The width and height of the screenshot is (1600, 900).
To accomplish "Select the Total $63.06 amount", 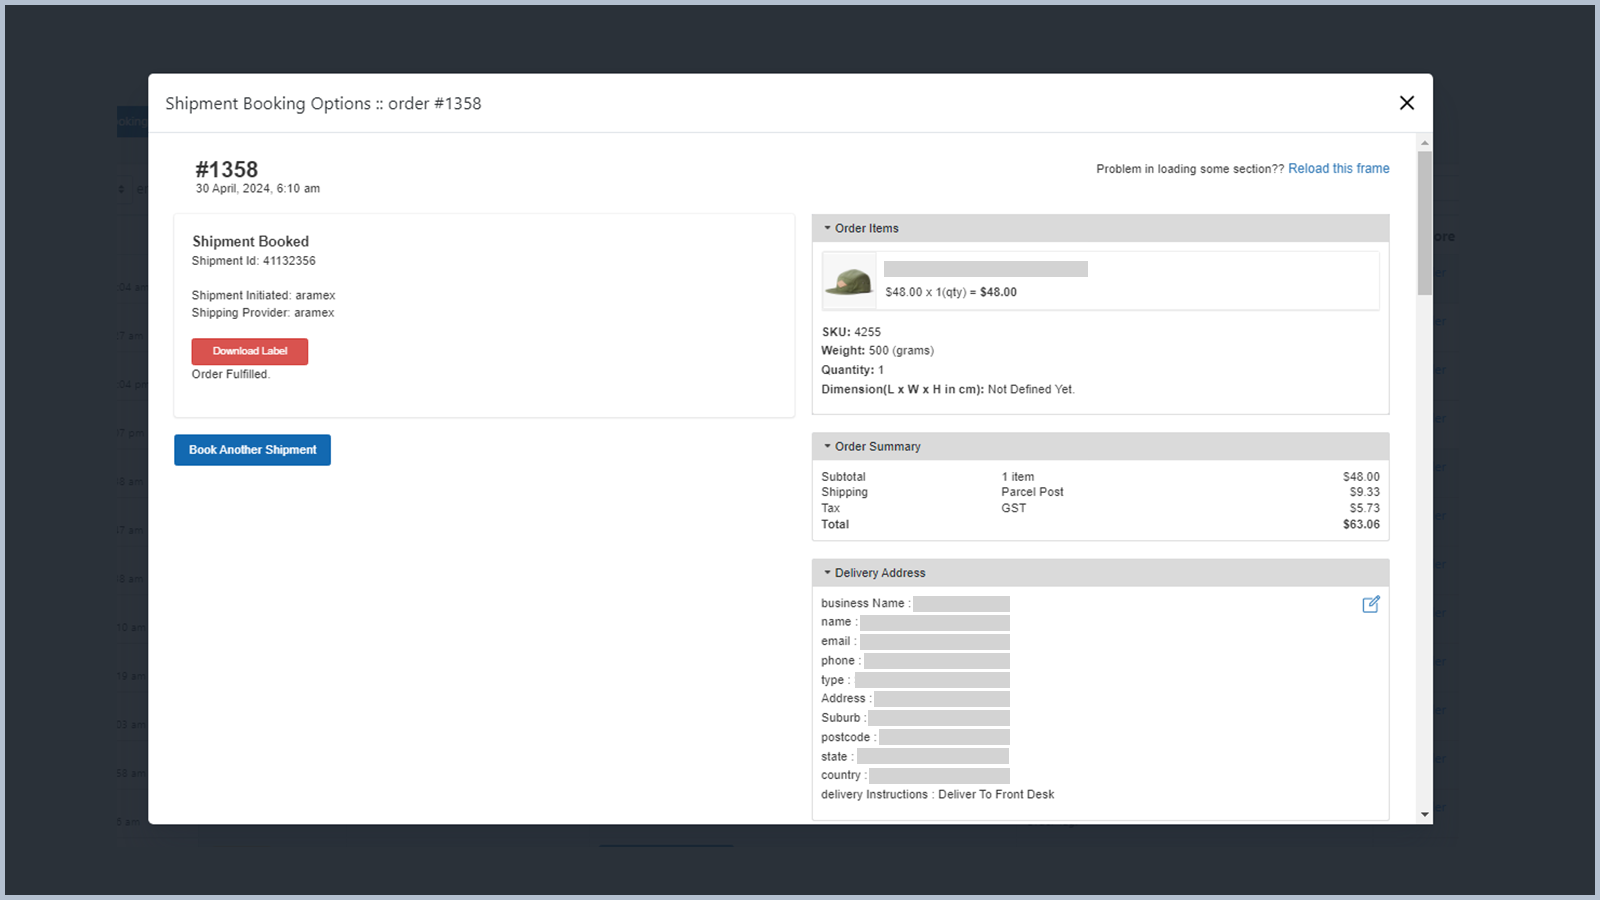I will 1361,524.
